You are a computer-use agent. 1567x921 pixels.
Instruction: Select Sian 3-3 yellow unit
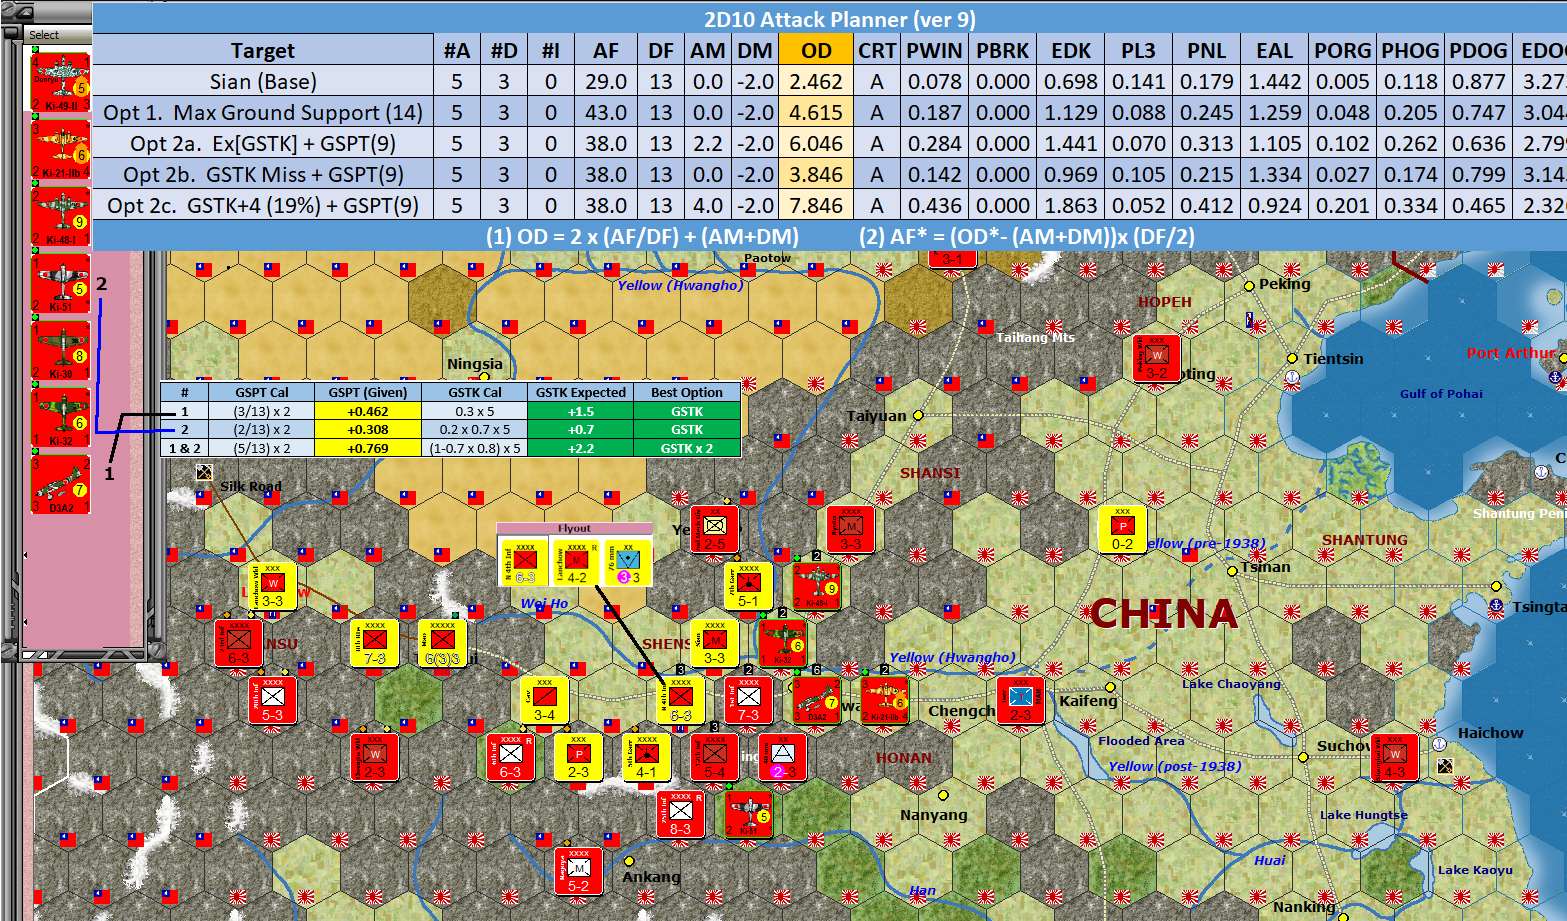714,643
